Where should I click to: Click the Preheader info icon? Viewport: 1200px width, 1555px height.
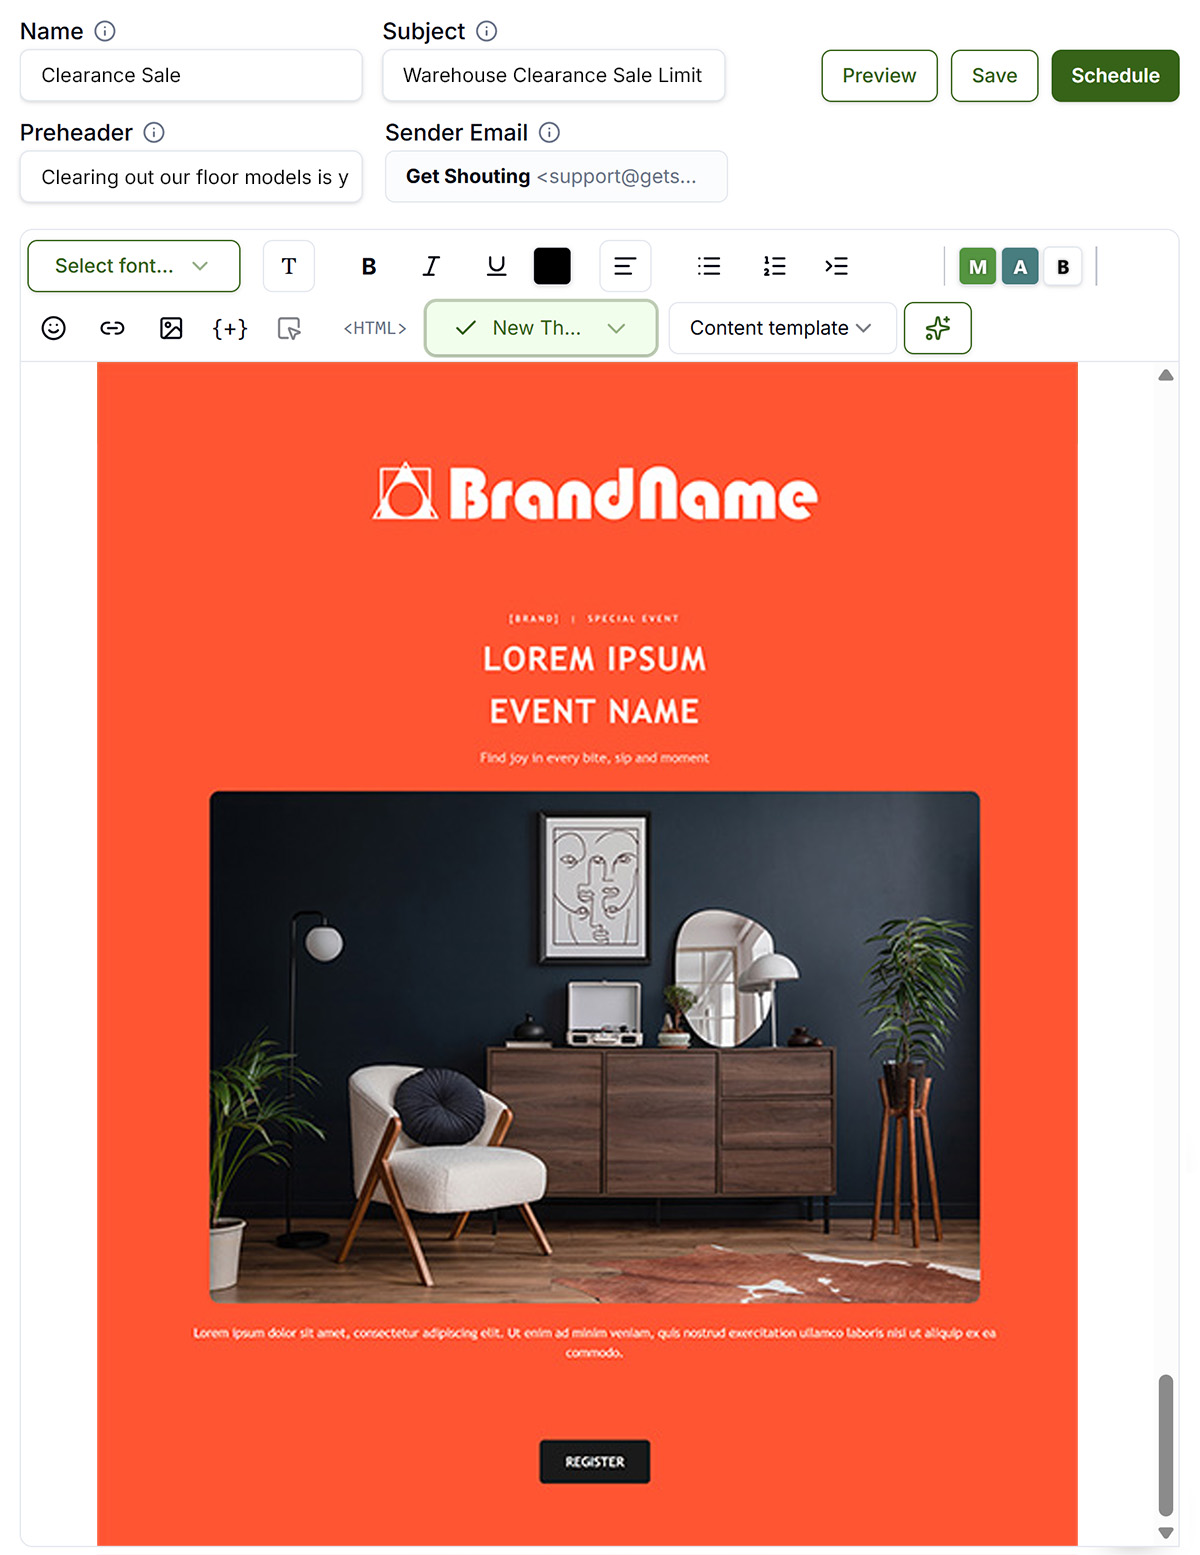point(154,132)
